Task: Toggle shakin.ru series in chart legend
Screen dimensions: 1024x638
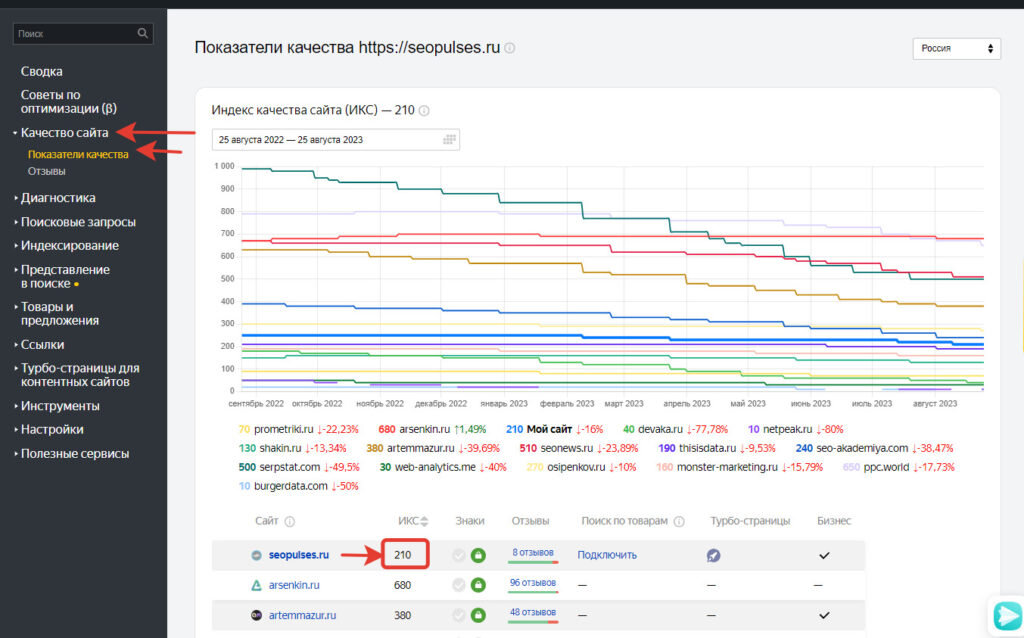Action: point(293,448)
